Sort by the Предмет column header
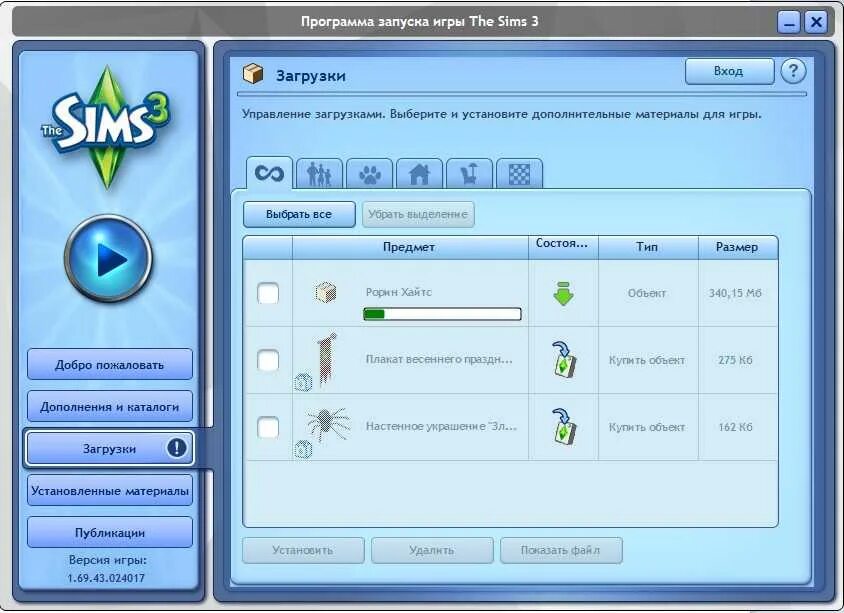This screenshot has height=613, width=844. 410,248
